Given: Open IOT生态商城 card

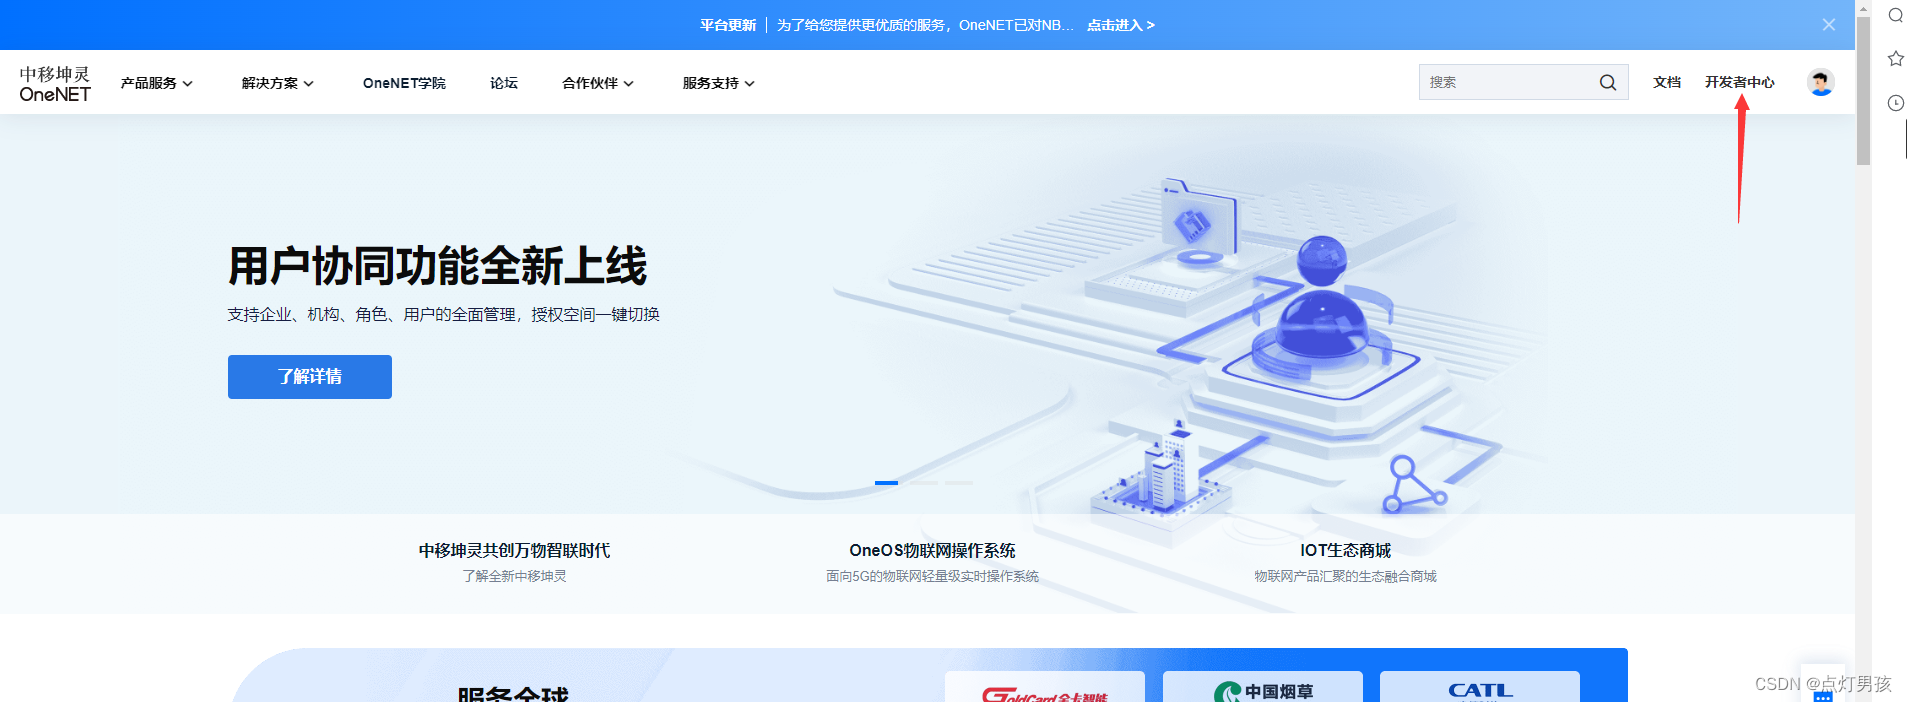Looking at the screenshot, I should click(1346, 562).
